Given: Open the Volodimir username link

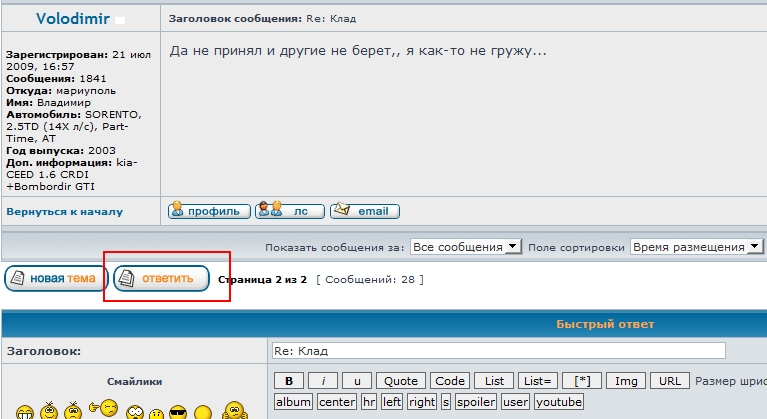Looking at the screenshot, I should pyautogui.click(x=72, y=18).
